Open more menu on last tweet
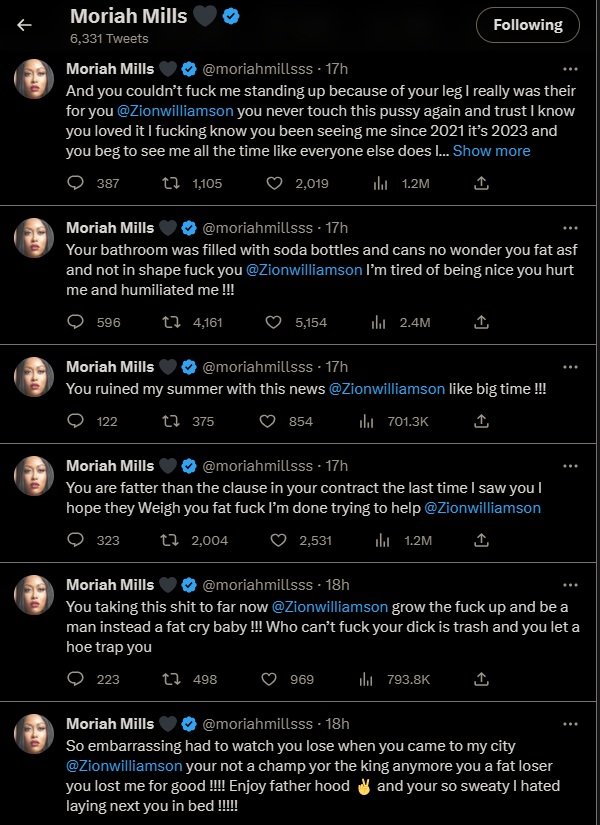The image size is (600, 825). click(570, 723)
